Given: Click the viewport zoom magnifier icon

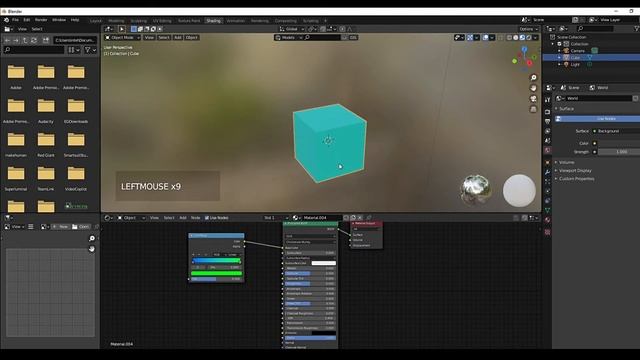Looking at the screenshot, I should click(x=533, y=78).
